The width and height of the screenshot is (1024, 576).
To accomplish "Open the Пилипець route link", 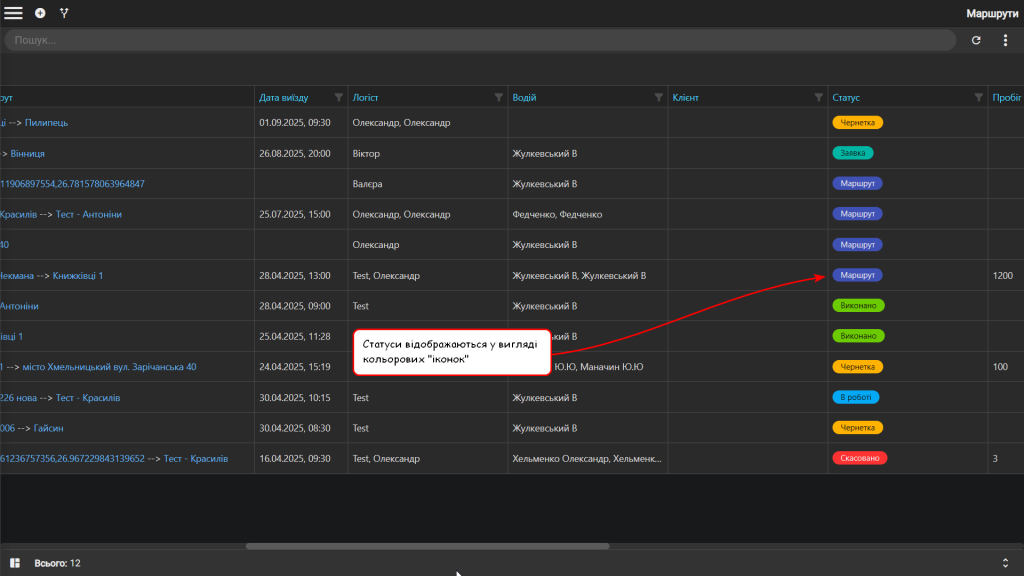I will [x=46, y=123].
